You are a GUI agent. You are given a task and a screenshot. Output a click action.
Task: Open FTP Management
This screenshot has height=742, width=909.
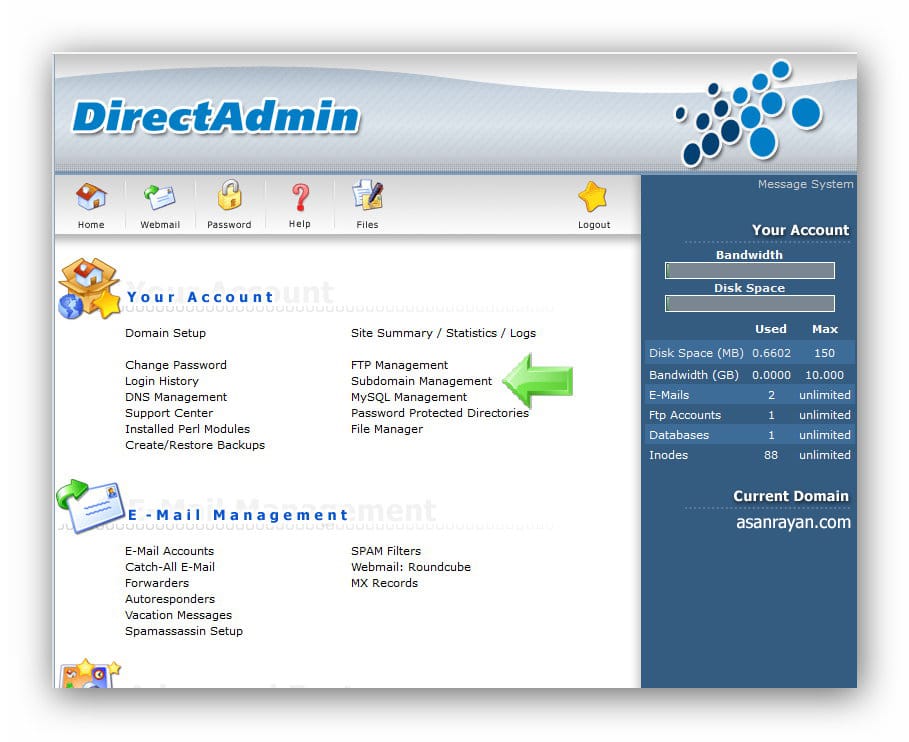tap(399, 365)
